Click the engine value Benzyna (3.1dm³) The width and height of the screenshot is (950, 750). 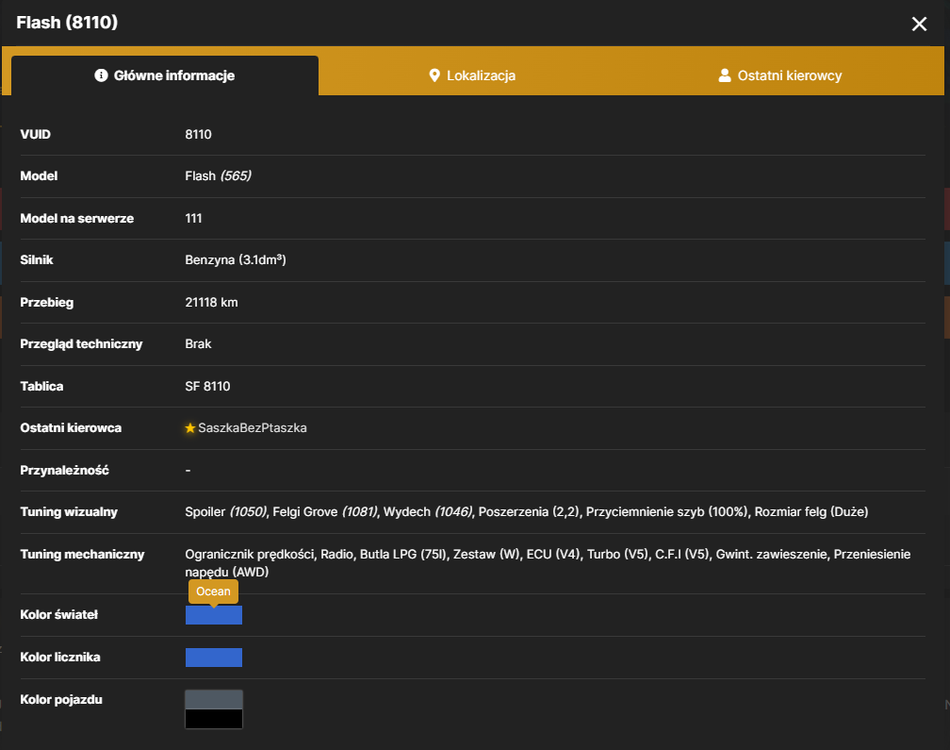pos(236,260)
